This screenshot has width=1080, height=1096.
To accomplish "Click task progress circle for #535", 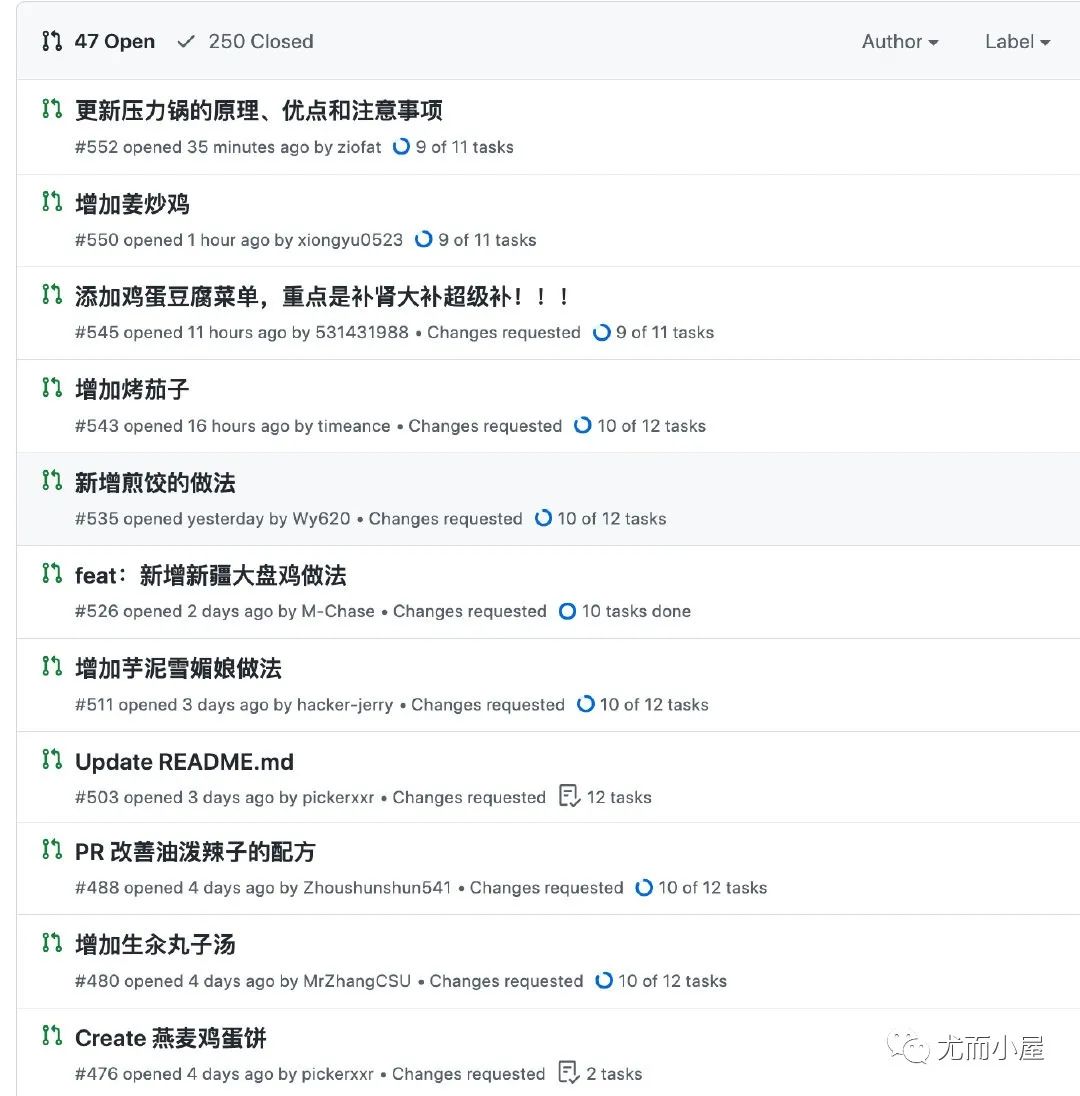I will pos(543,519).
